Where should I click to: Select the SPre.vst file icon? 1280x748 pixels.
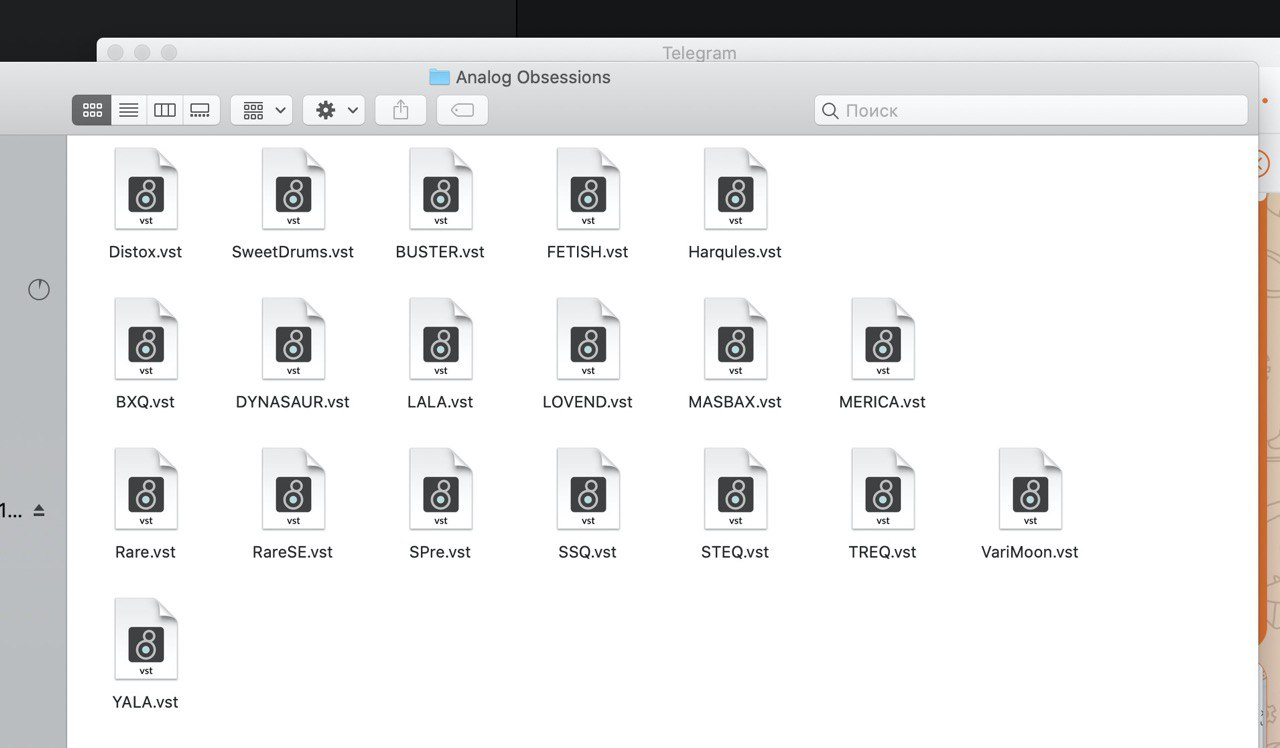tap(441, 489)
